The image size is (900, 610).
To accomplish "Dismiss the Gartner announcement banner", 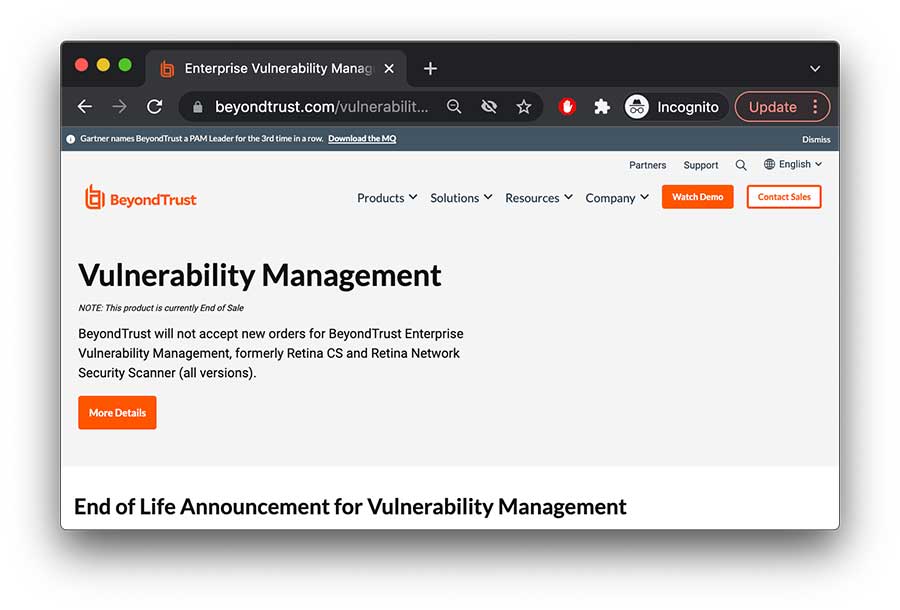I will (x=815, y=139).
